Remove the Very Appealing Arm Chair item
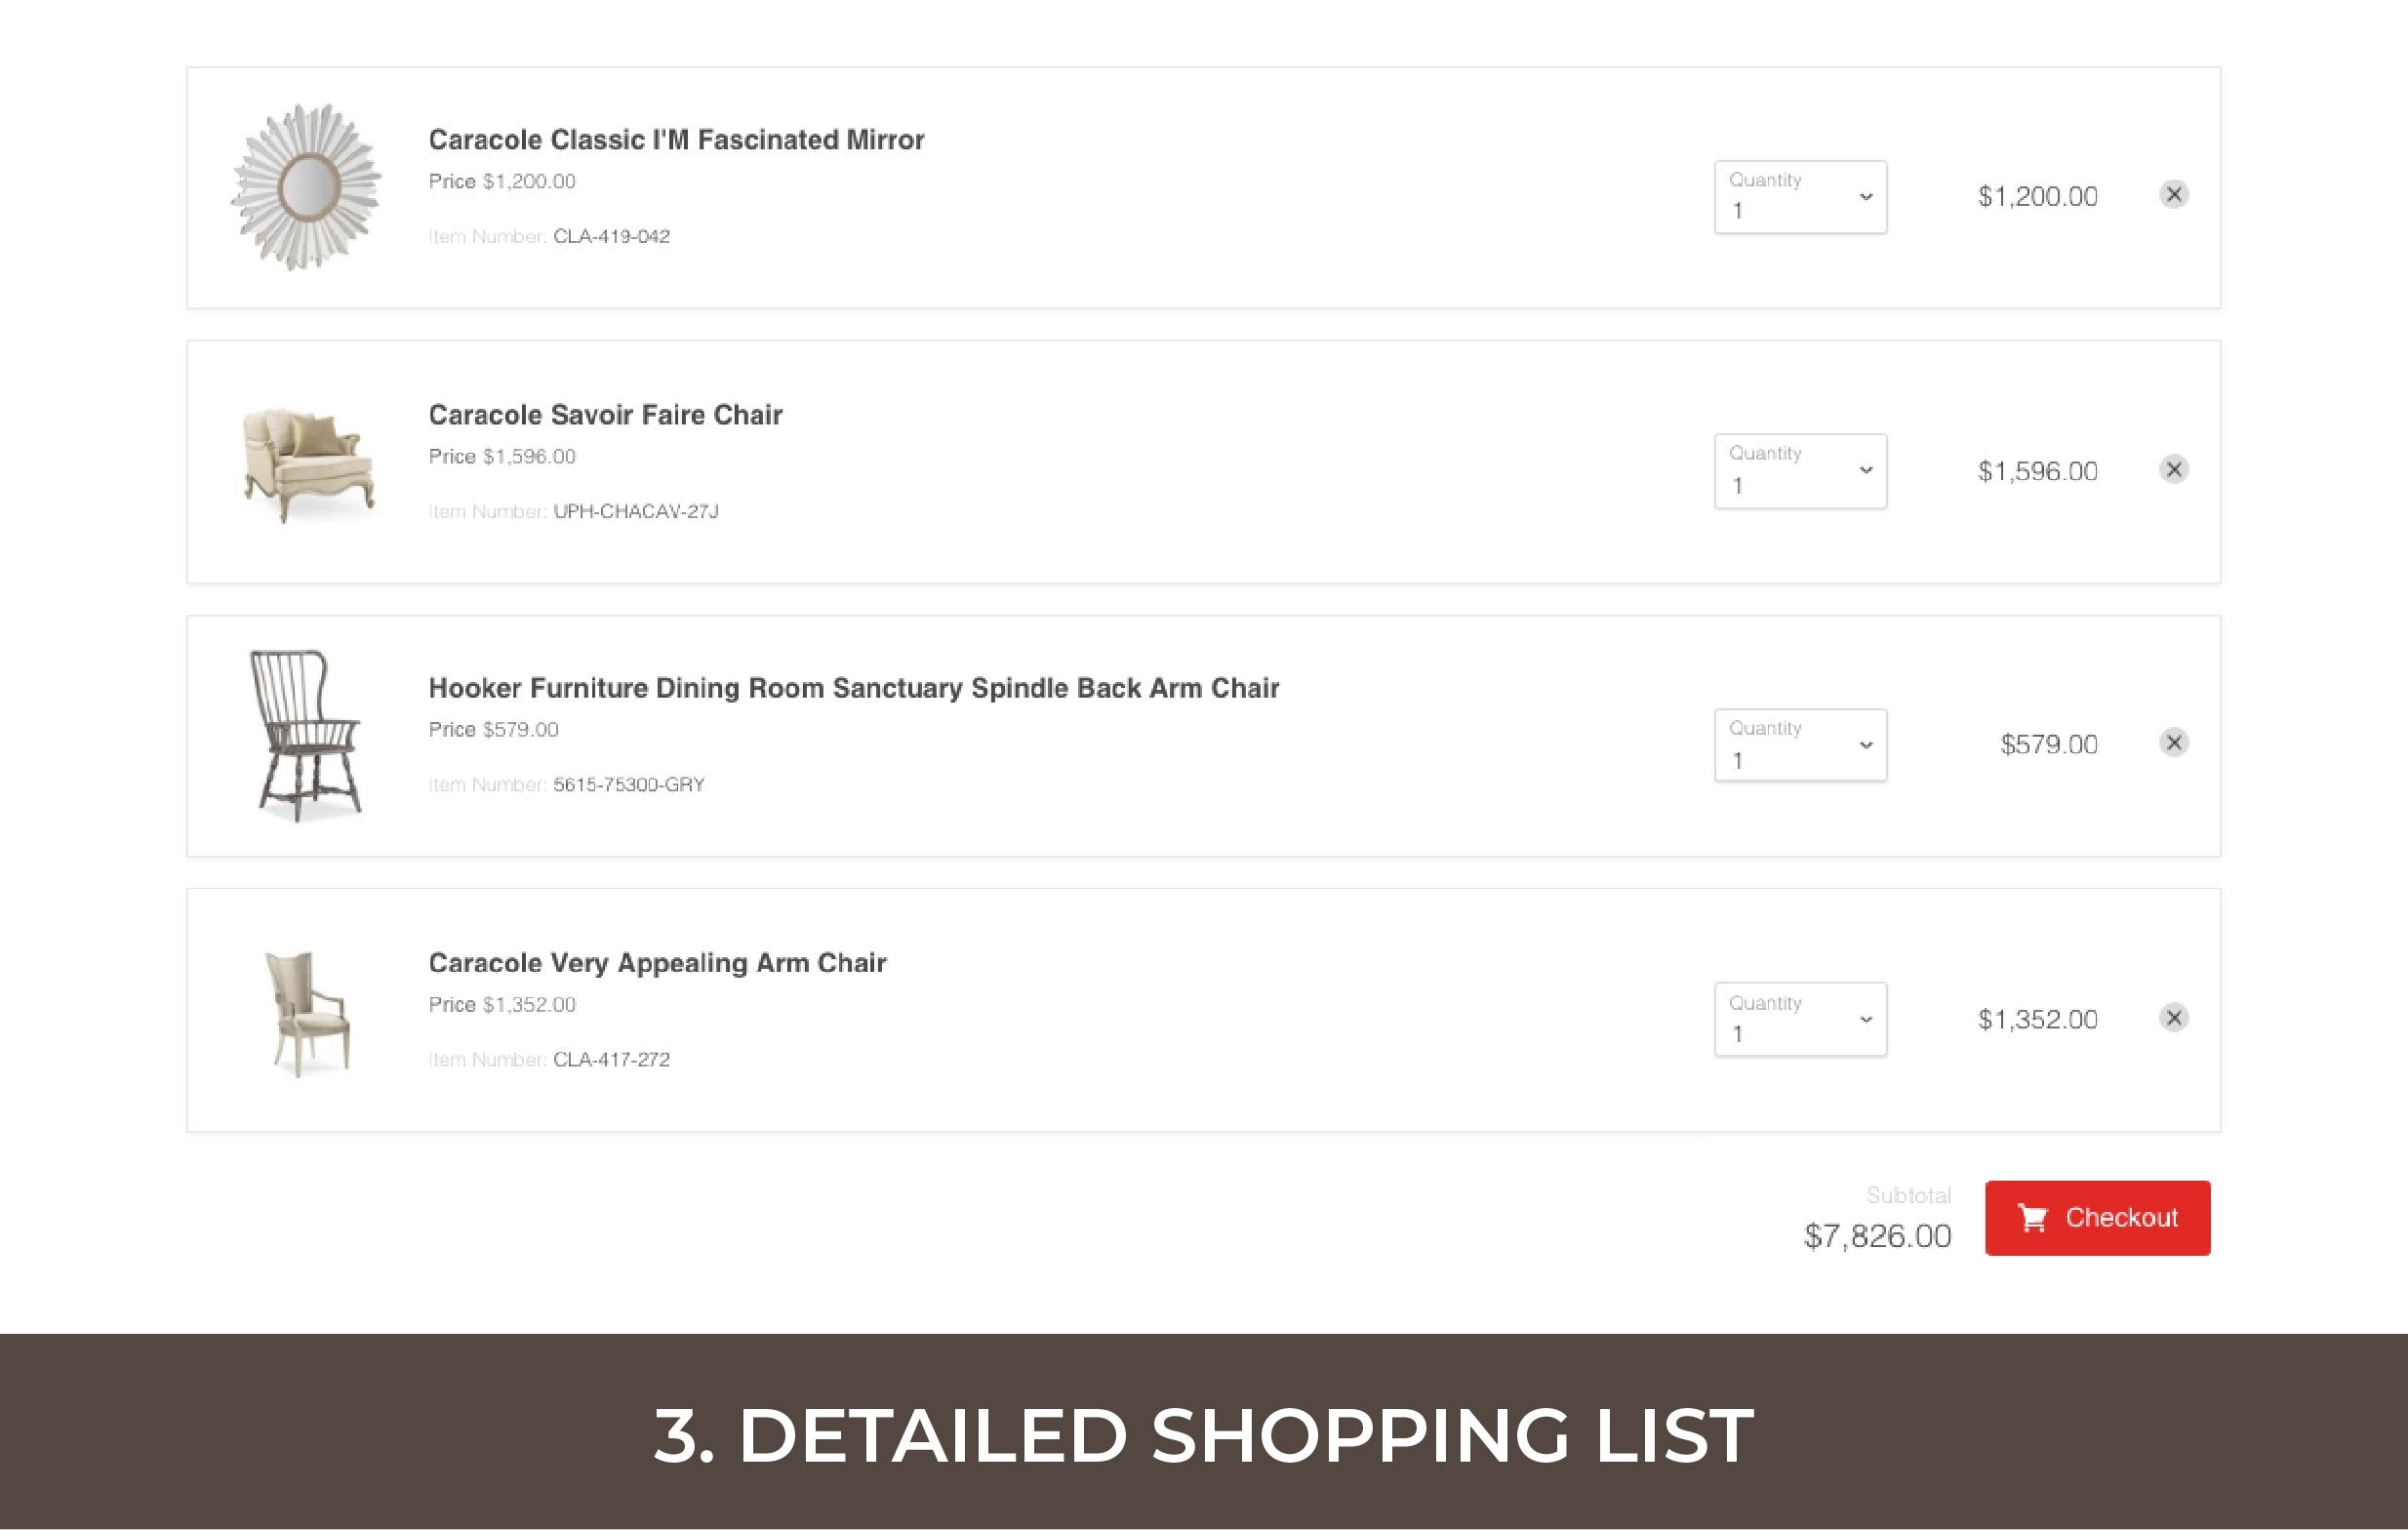This screenshot has width=2408, height=1530. pos(2173,1017)
